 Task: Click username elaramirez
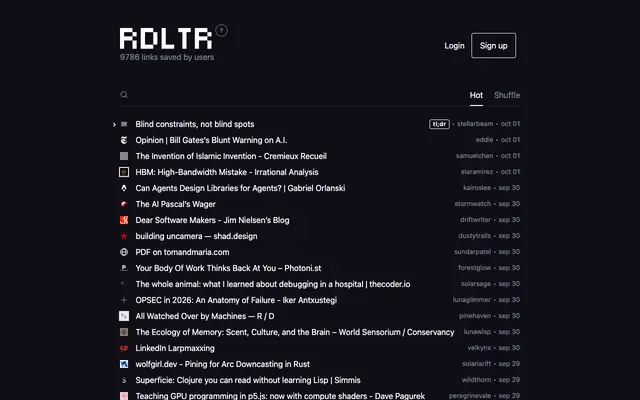point(477,172)
